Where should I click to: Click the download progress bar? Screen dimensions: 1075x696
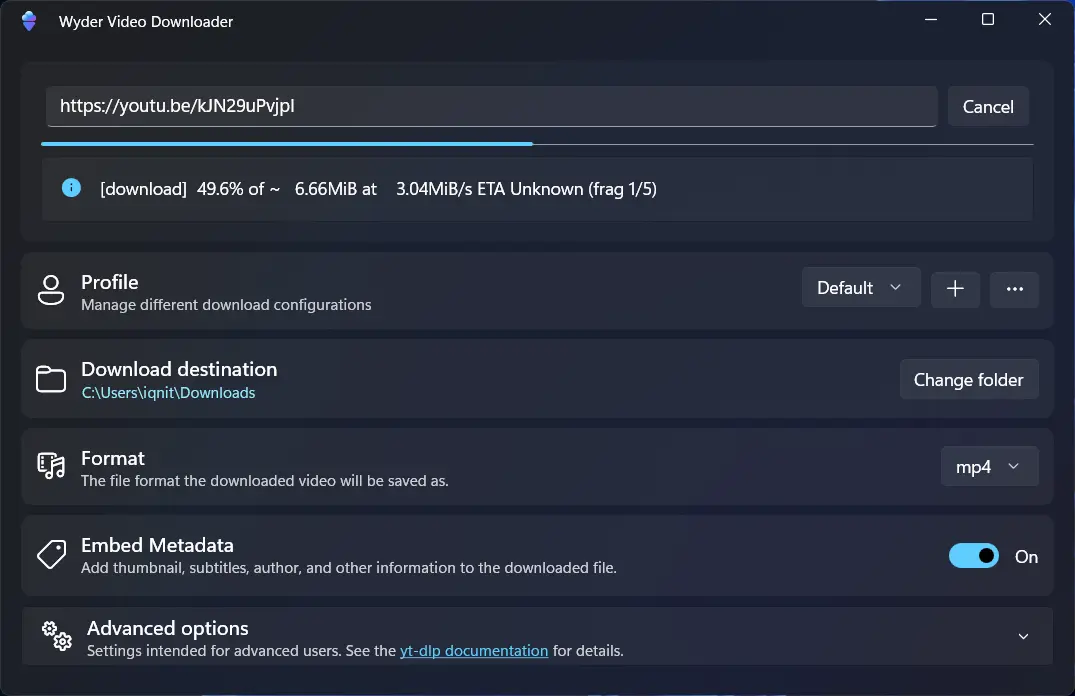(x=537, y=144)
